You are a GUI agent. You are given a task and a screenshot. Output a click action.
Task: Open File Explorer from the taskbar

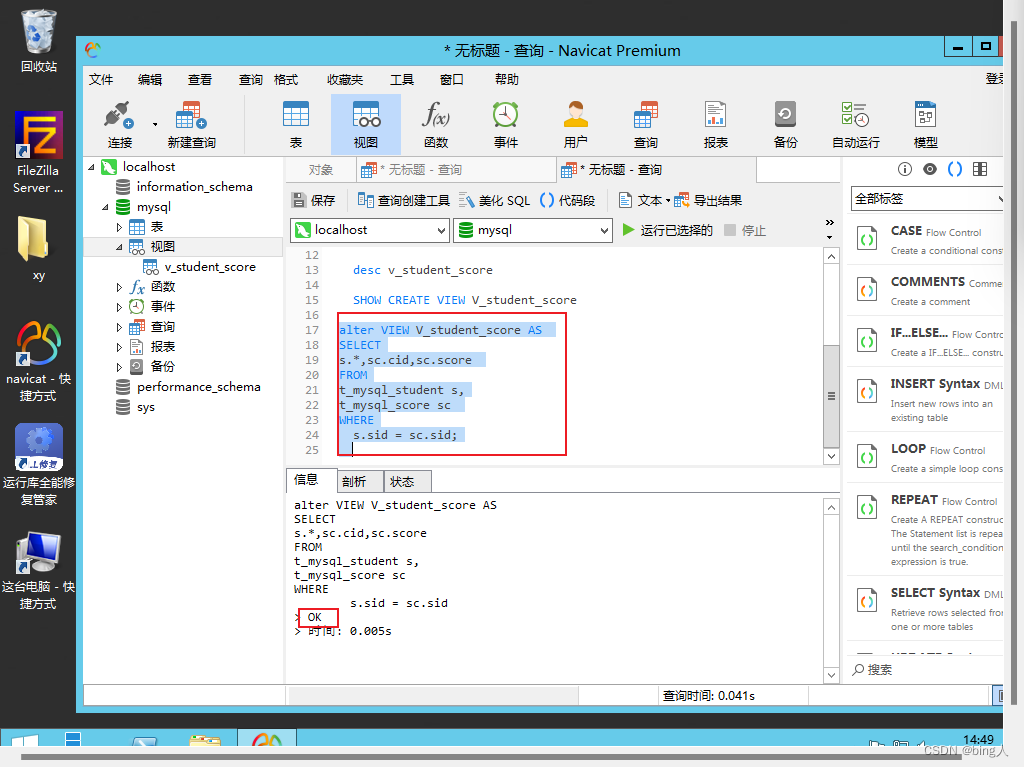[x=204, y=740]
